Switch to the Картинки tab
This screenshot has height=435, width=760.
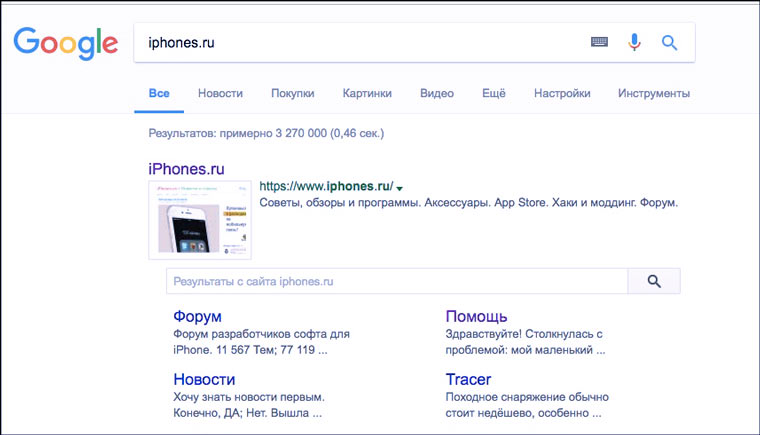coord(367,93)
